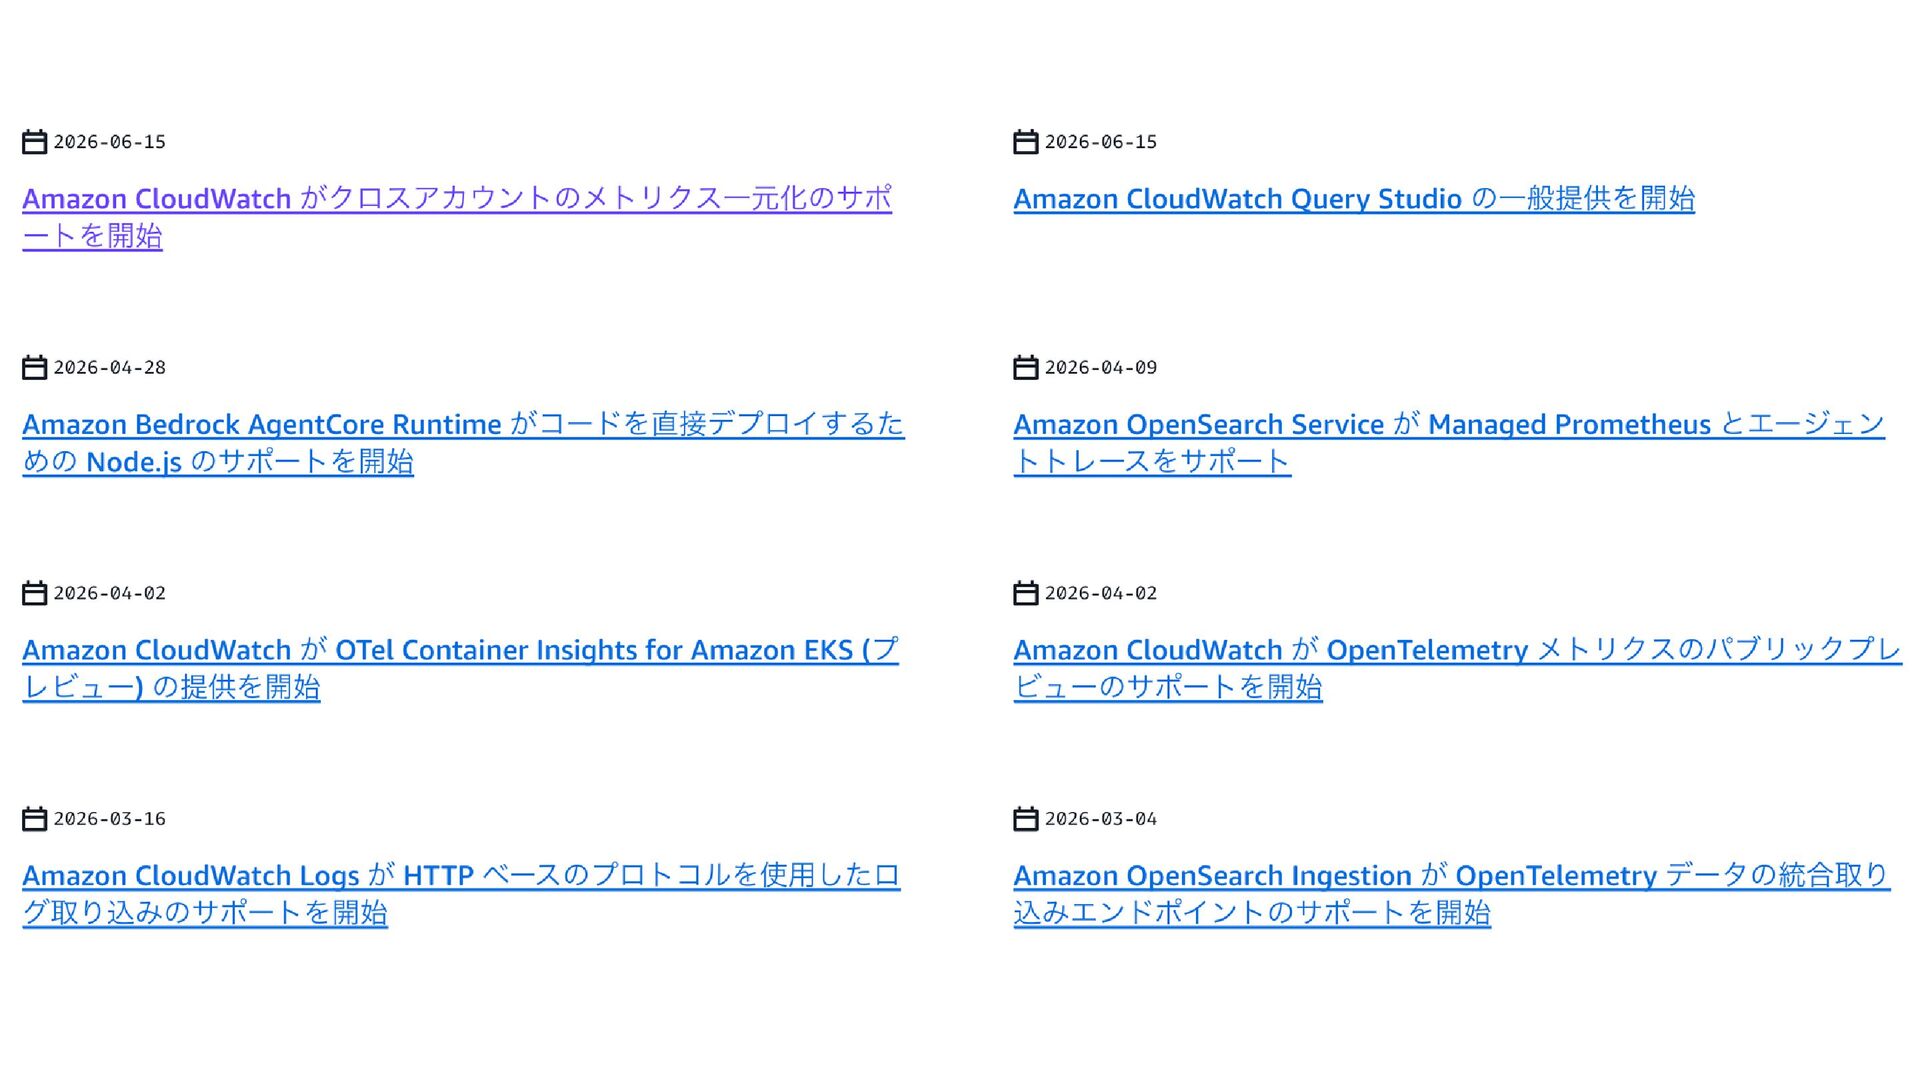Click the calendar icon beside 2026-03-16

[x=35, y=819]
